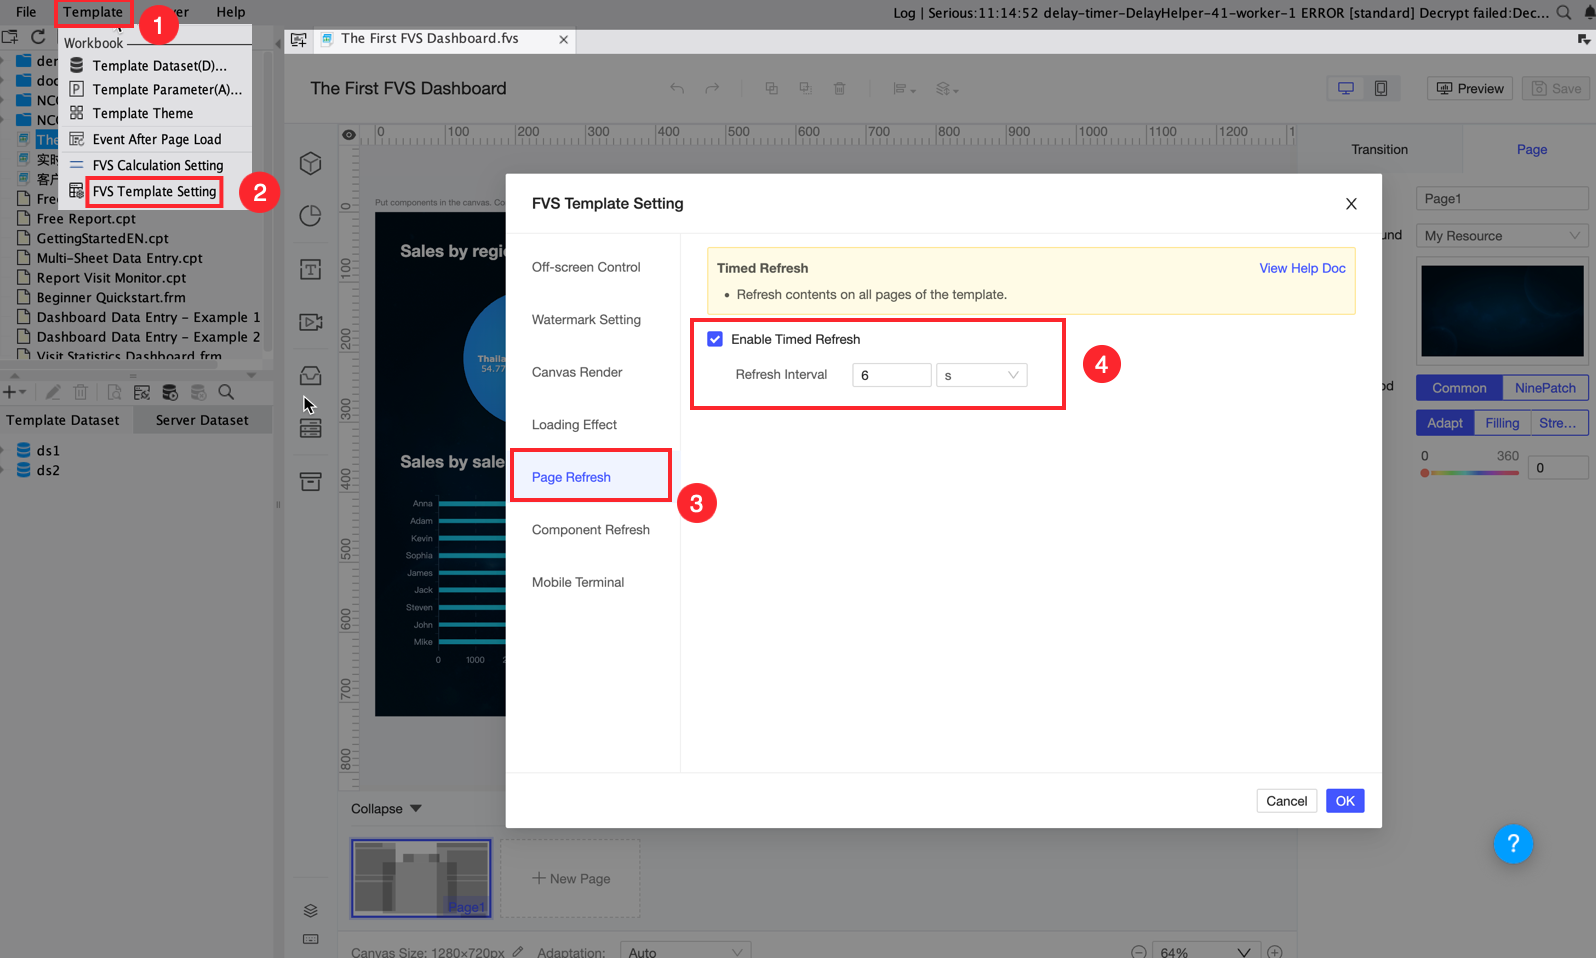Open the Template menu
Viewport: 1596px width, 958px height.
click(x=93, y=12)
